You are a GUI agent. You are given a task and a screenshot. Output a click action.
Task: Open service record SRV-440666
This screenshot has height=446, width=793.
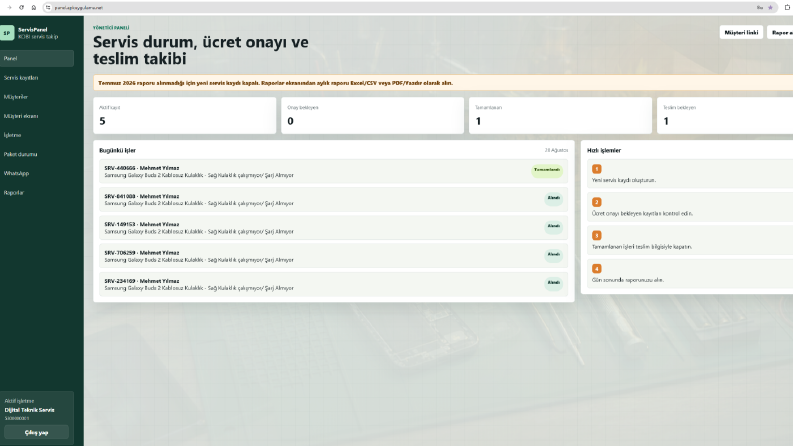(333, 171)
